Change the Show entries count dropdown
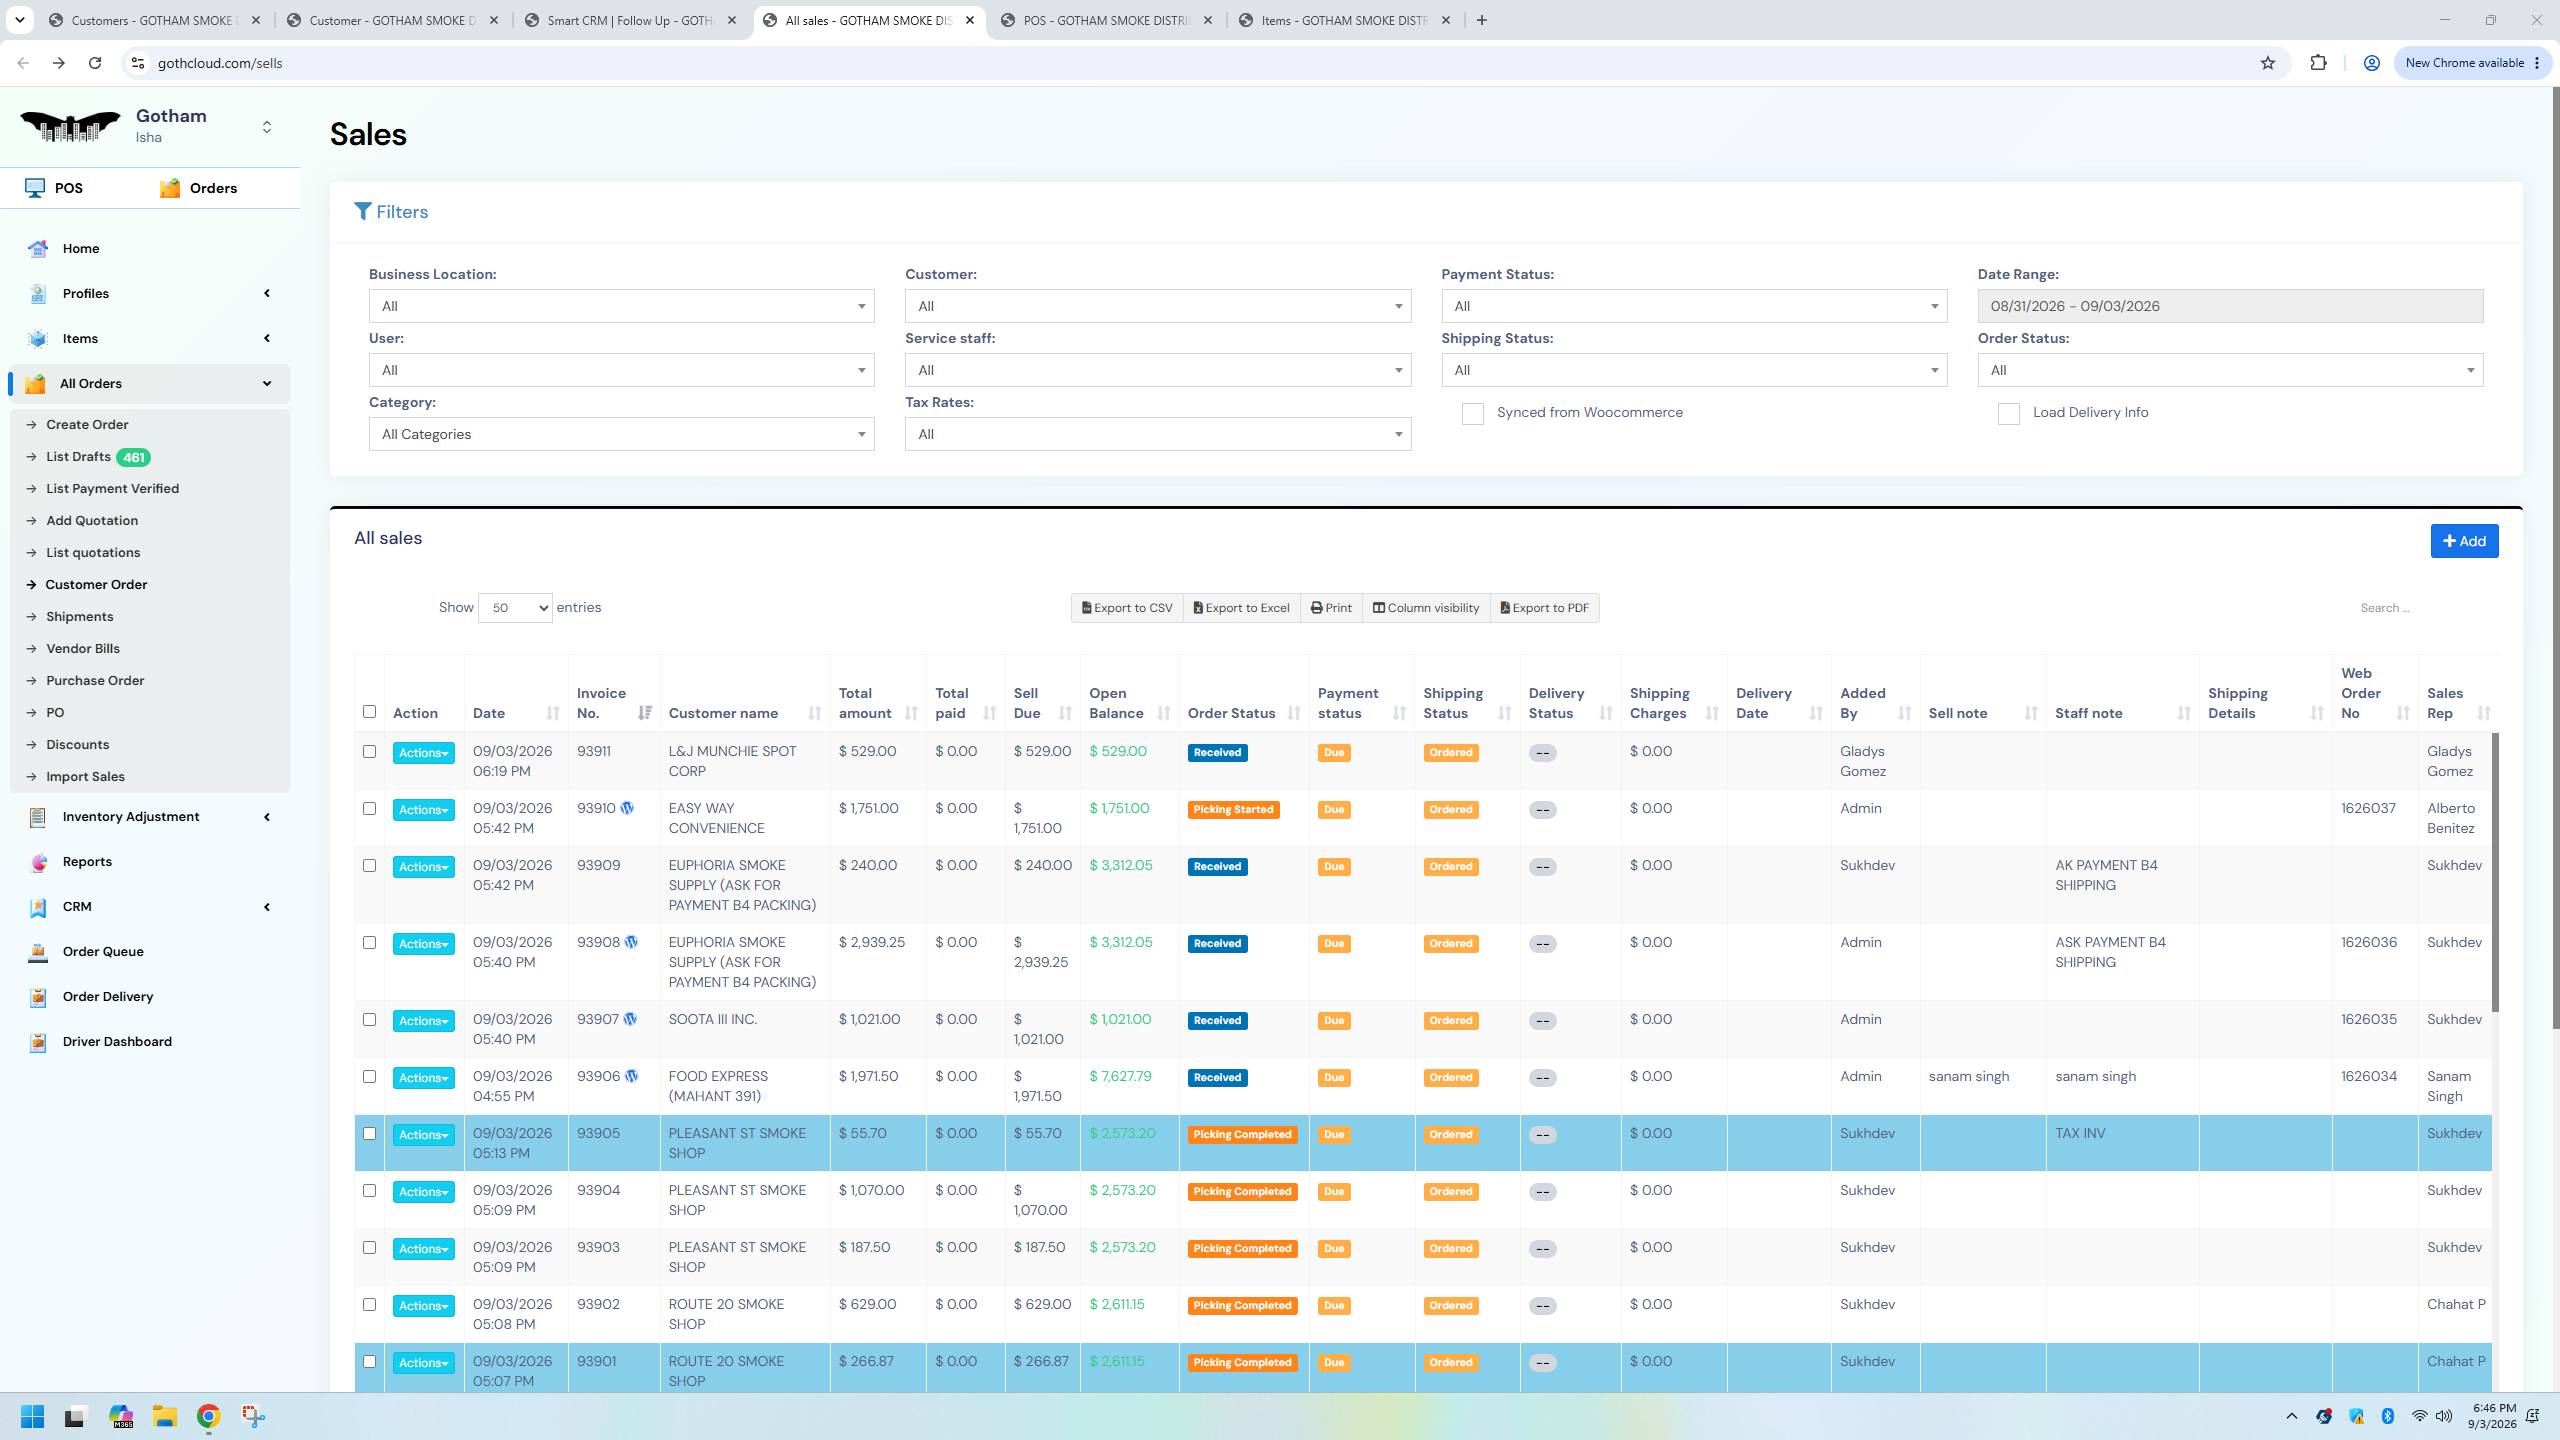Image resolution: width=2560 pixels, height=1440 pixels. point(515,608)
